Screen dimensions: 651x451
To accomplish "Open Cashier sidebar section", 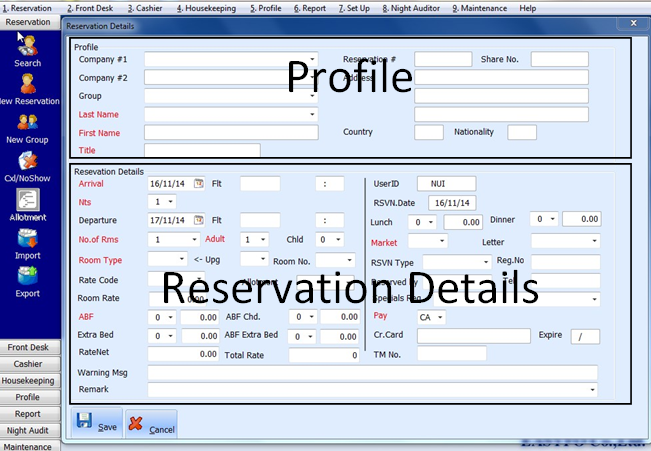I will coord(30,364).
